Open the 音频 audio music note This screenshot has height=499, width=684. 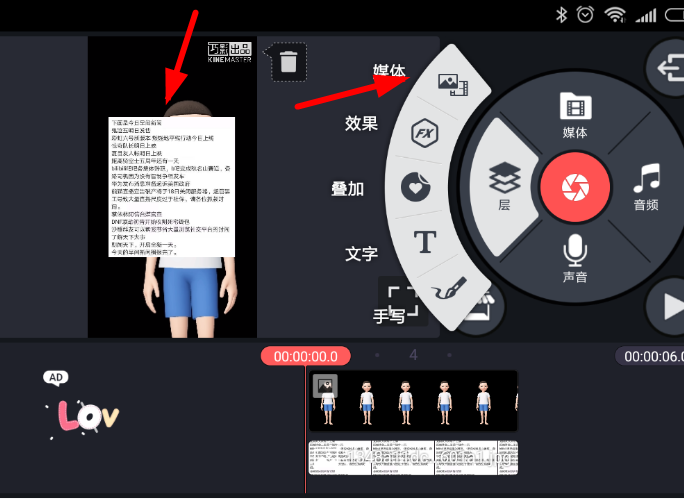(x=645, y=187)
